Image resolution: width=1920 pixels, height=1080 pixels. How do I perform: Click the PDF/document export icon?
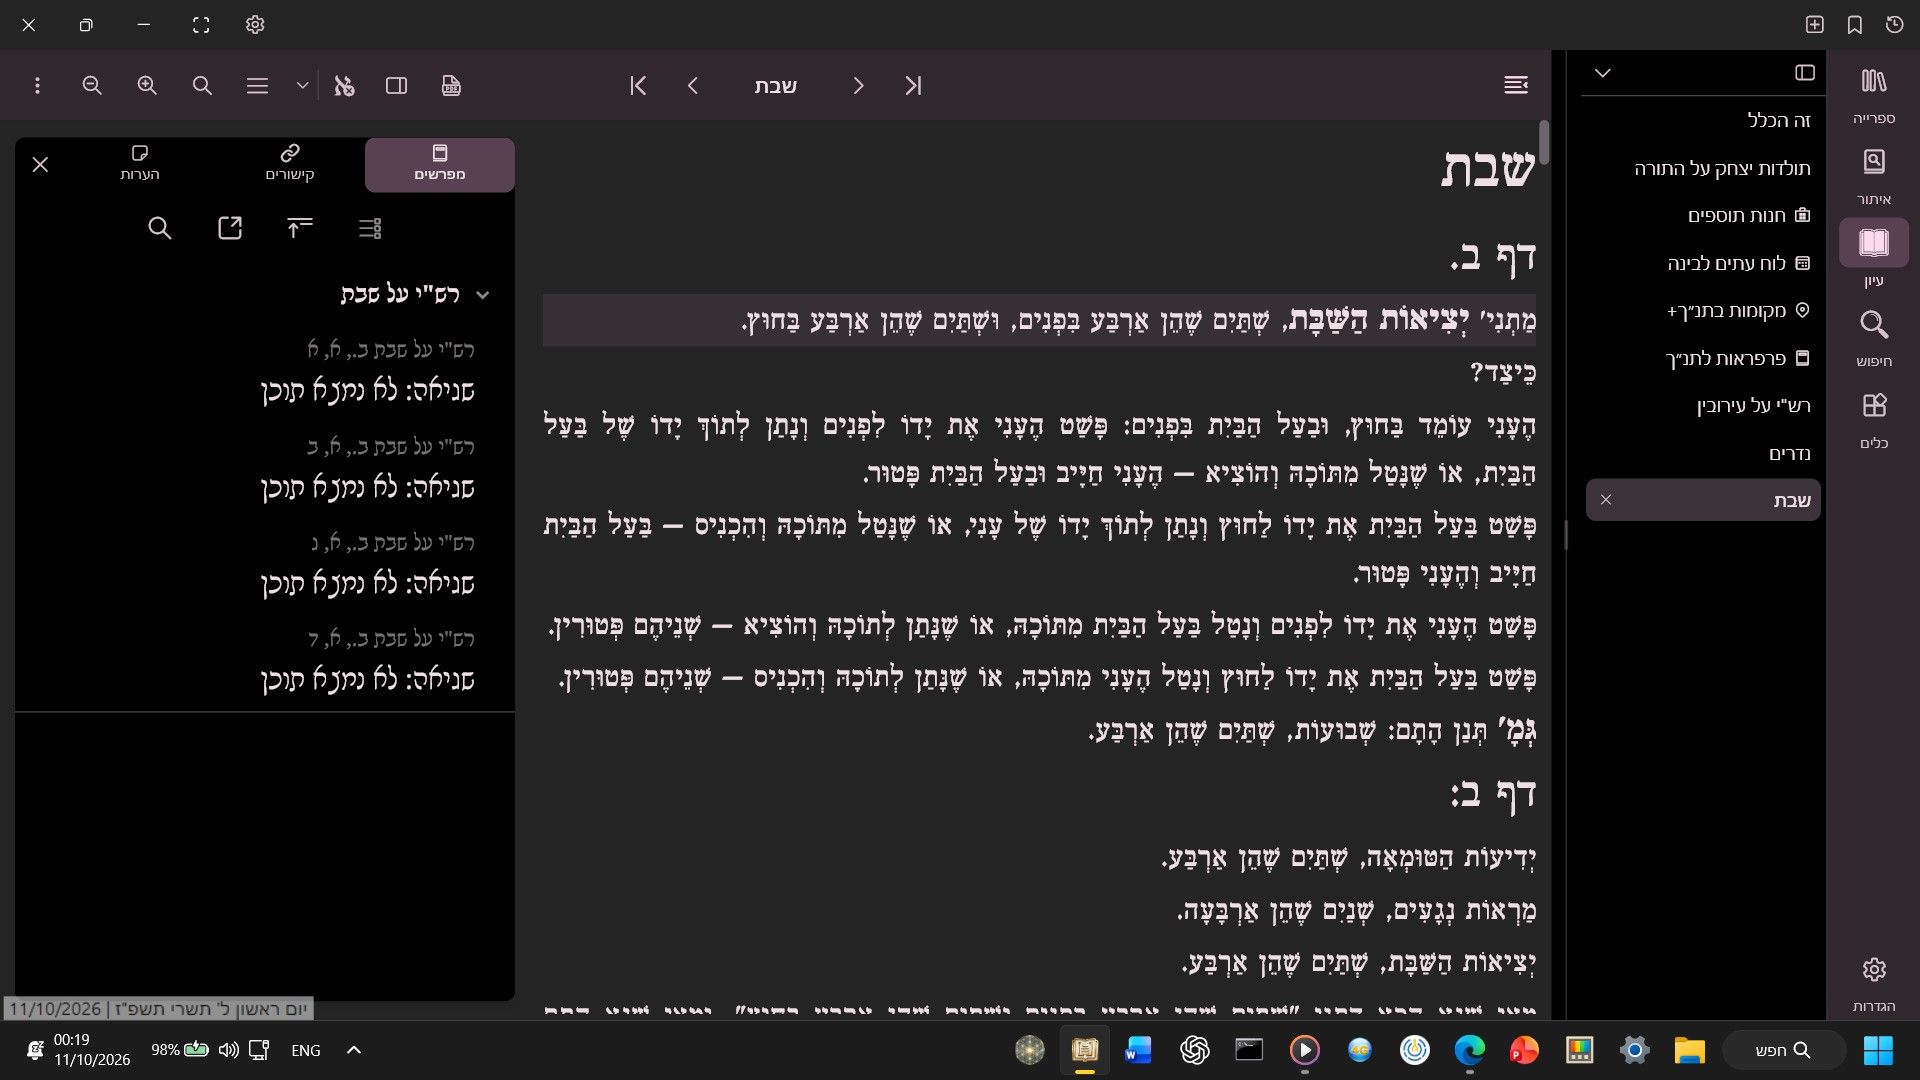pyautogui.click(x=451, y=86)
